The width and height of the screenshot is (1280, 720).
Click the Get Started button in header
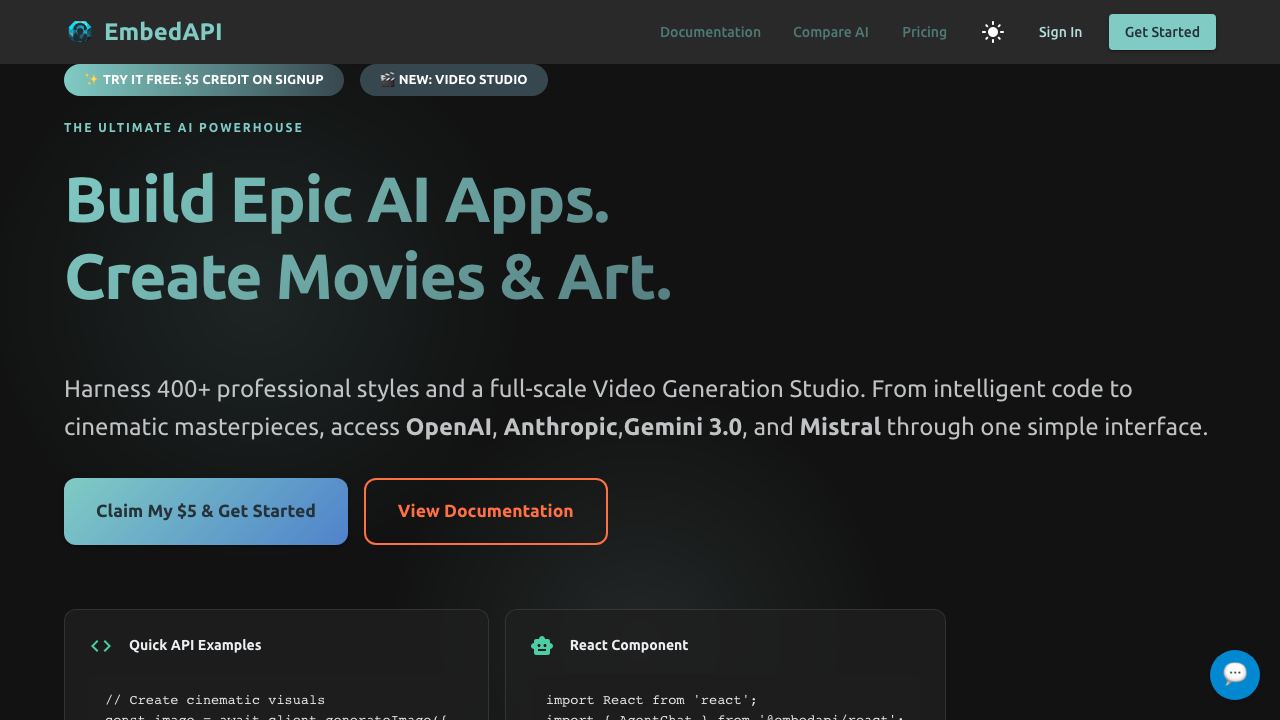coord(1162,32)
